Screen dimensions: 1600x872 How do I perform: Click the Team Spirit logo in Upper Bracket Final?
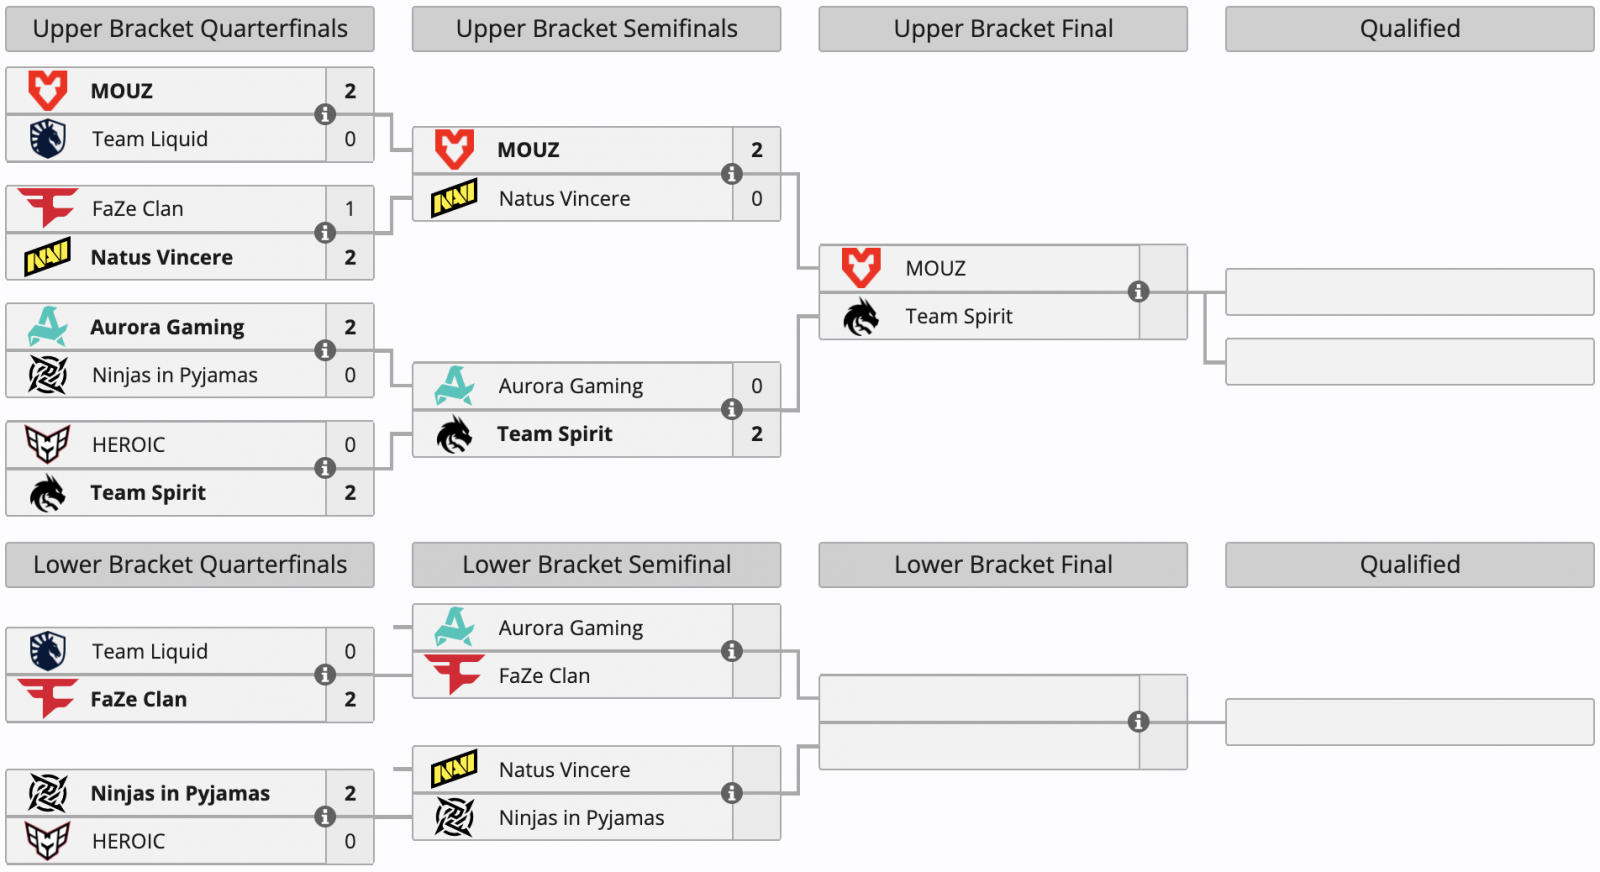(x=861, y=316)
